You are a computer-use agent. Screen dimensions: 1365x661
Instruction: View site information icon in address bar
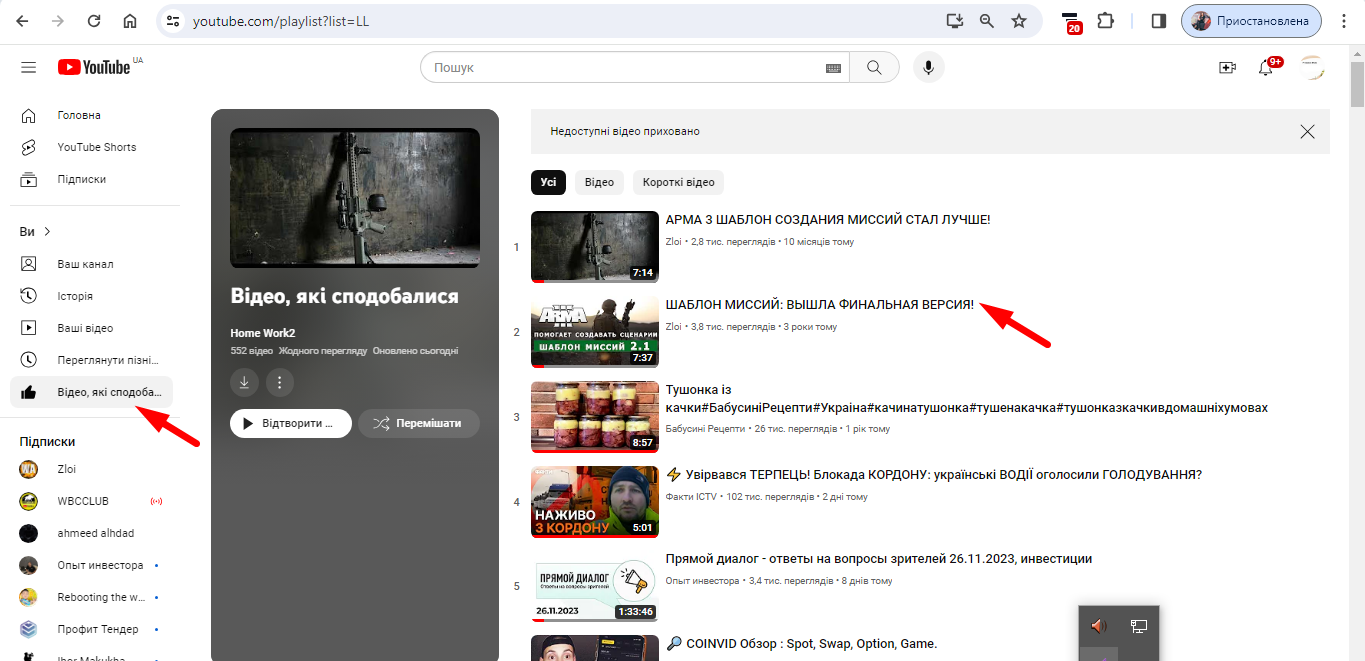173,21
